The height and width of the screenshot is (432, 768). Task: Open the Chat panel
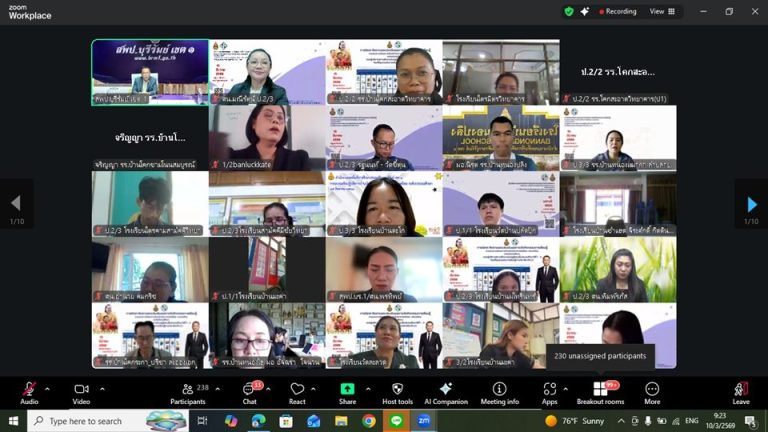click(x=249, y=391)
